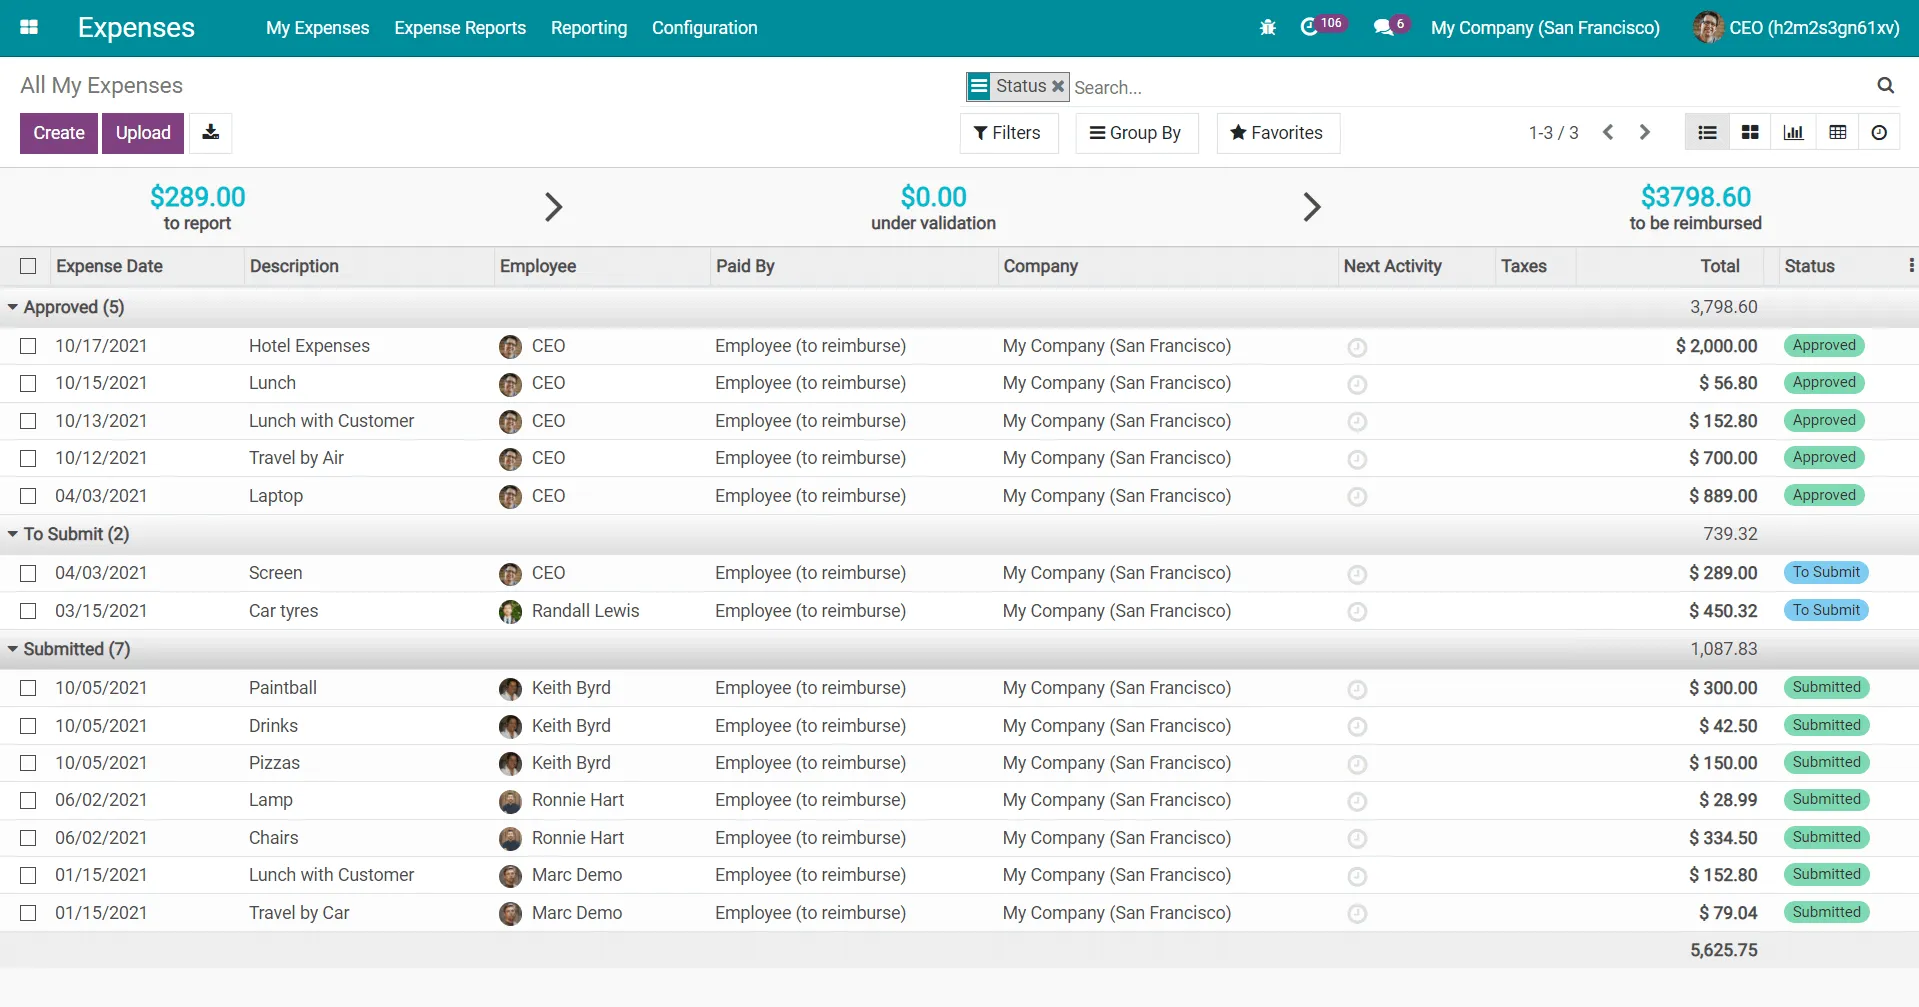Click the Create button
This screenshot has height=1007, width=1919.
59,133
